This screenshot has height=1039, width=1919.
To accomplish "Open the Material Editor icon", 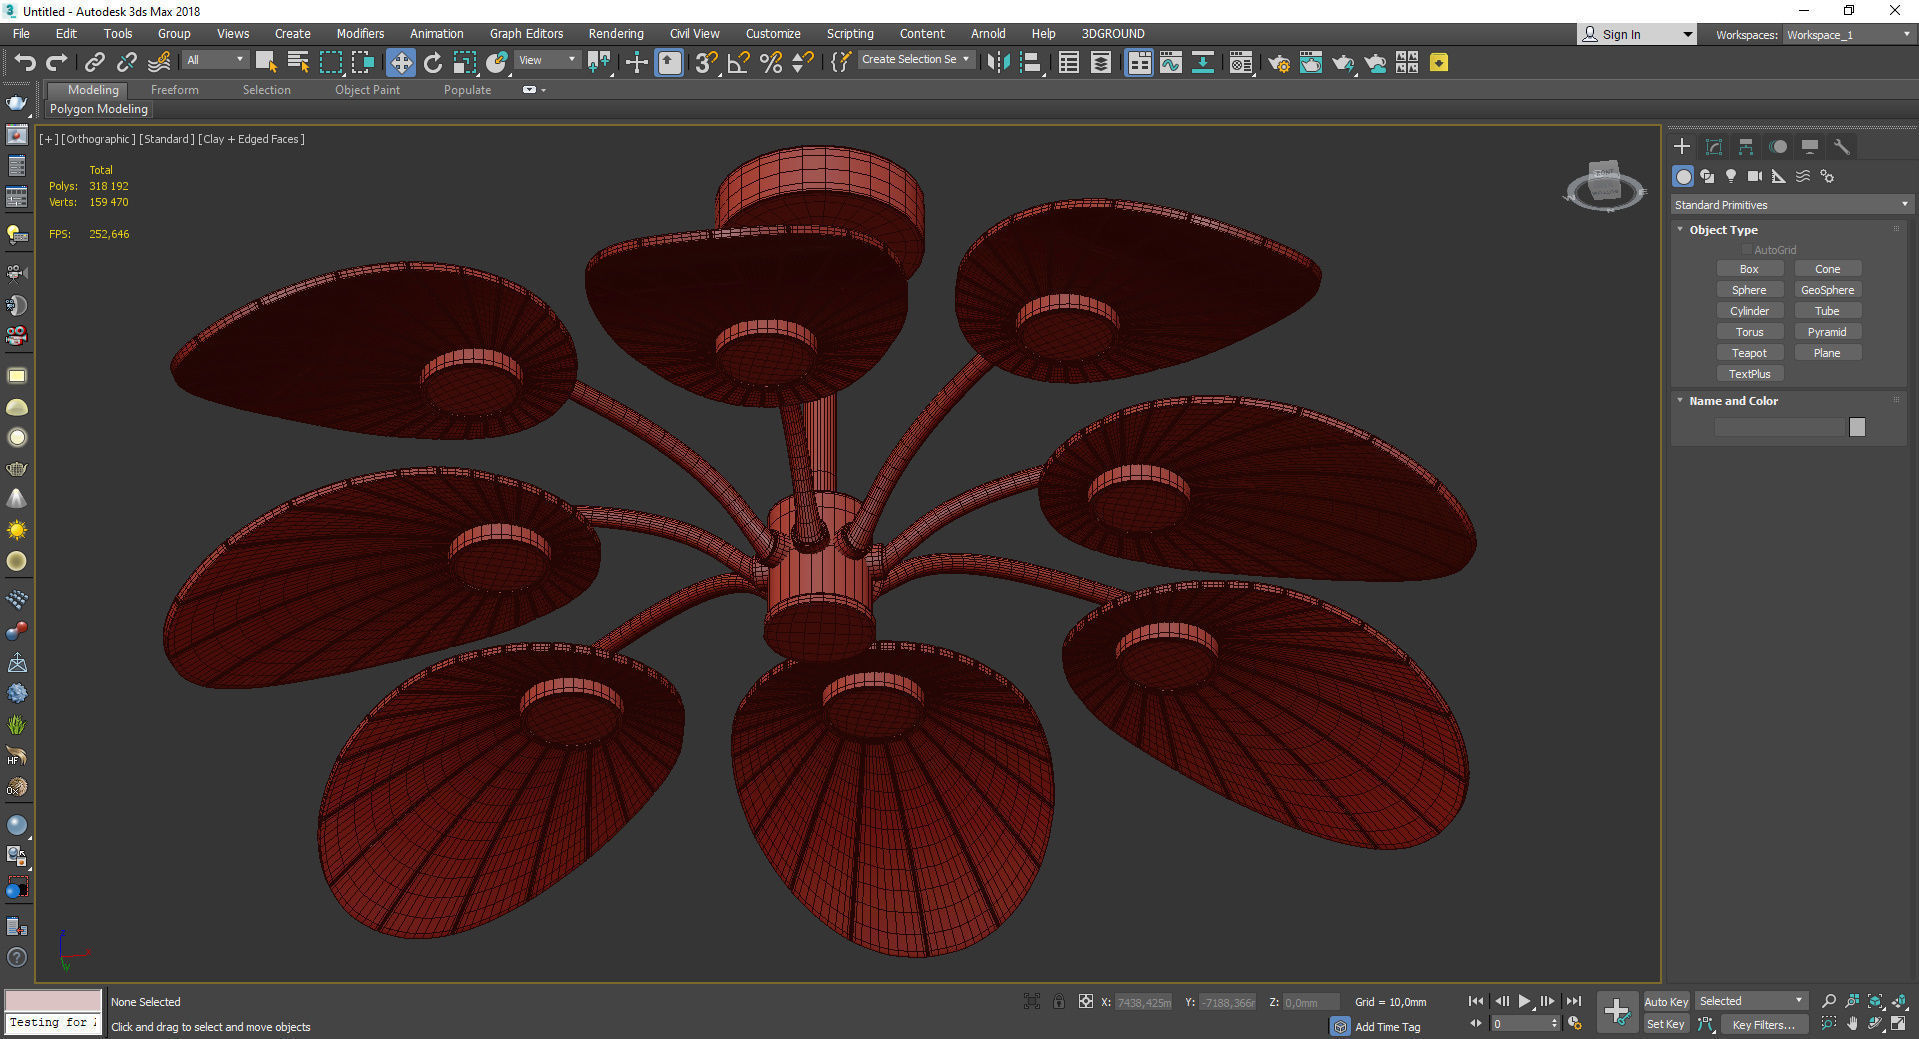I will (x=1240, y=63).
